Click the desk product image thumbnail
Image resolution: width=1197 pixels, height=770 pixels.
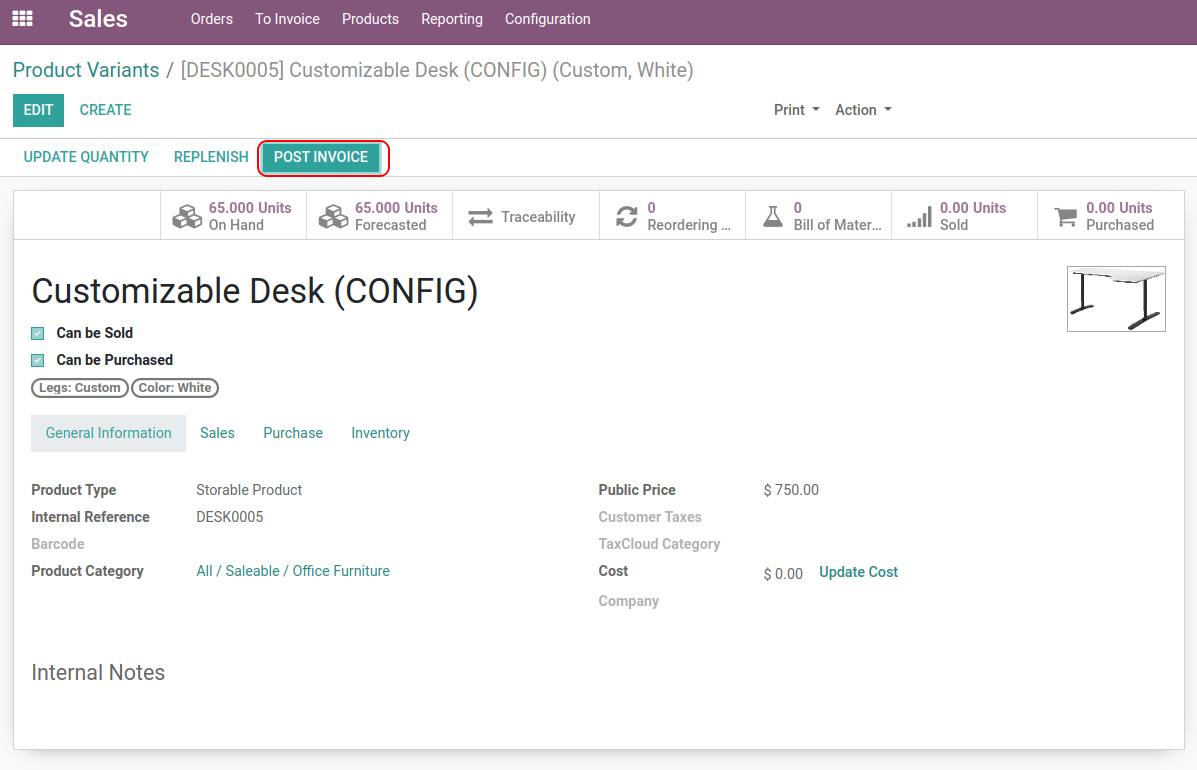[1116, 299]
